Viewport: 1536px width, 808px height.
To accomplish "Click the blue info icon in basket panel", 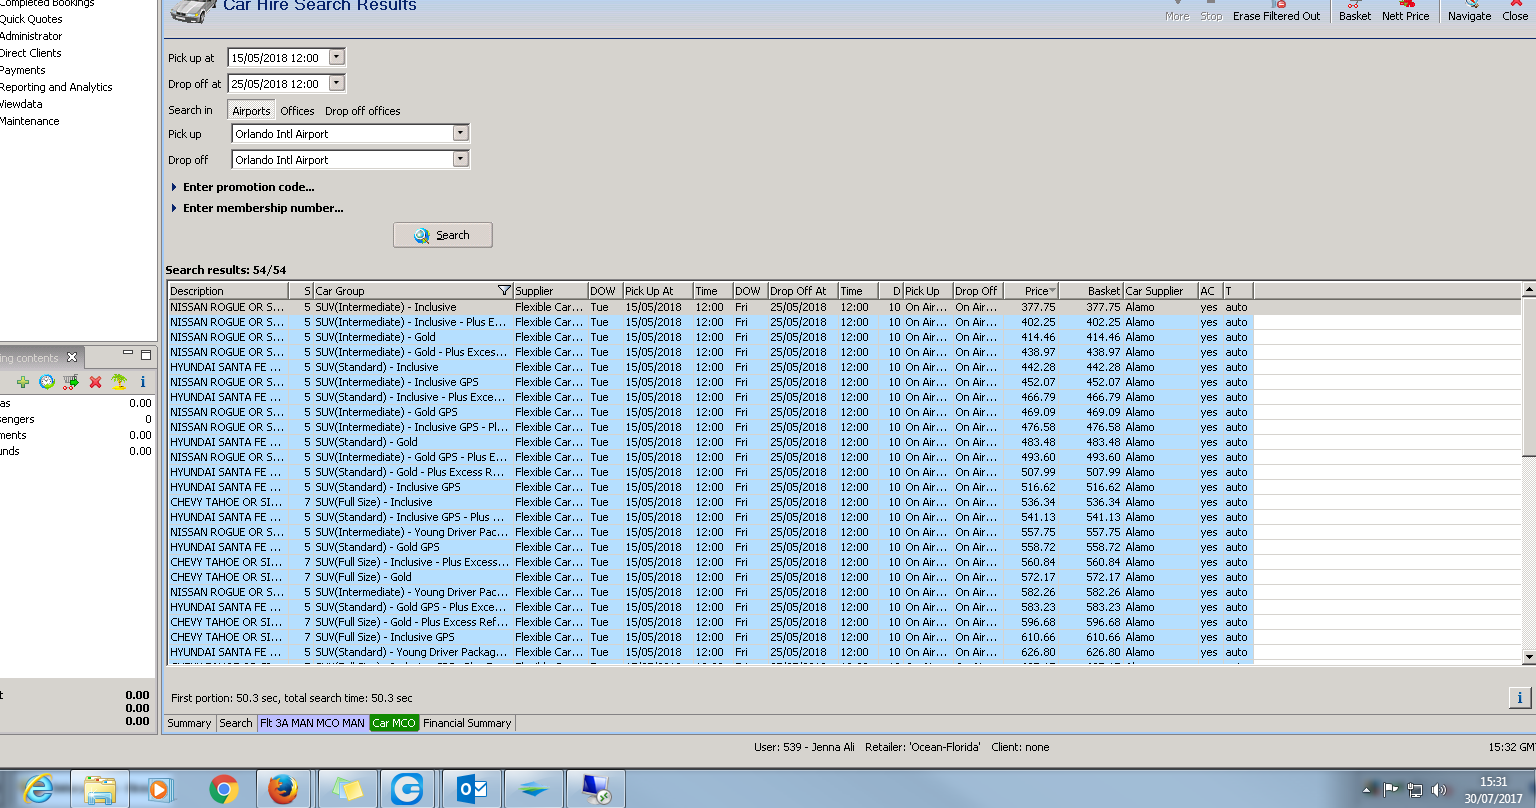I will click(143, 382).
